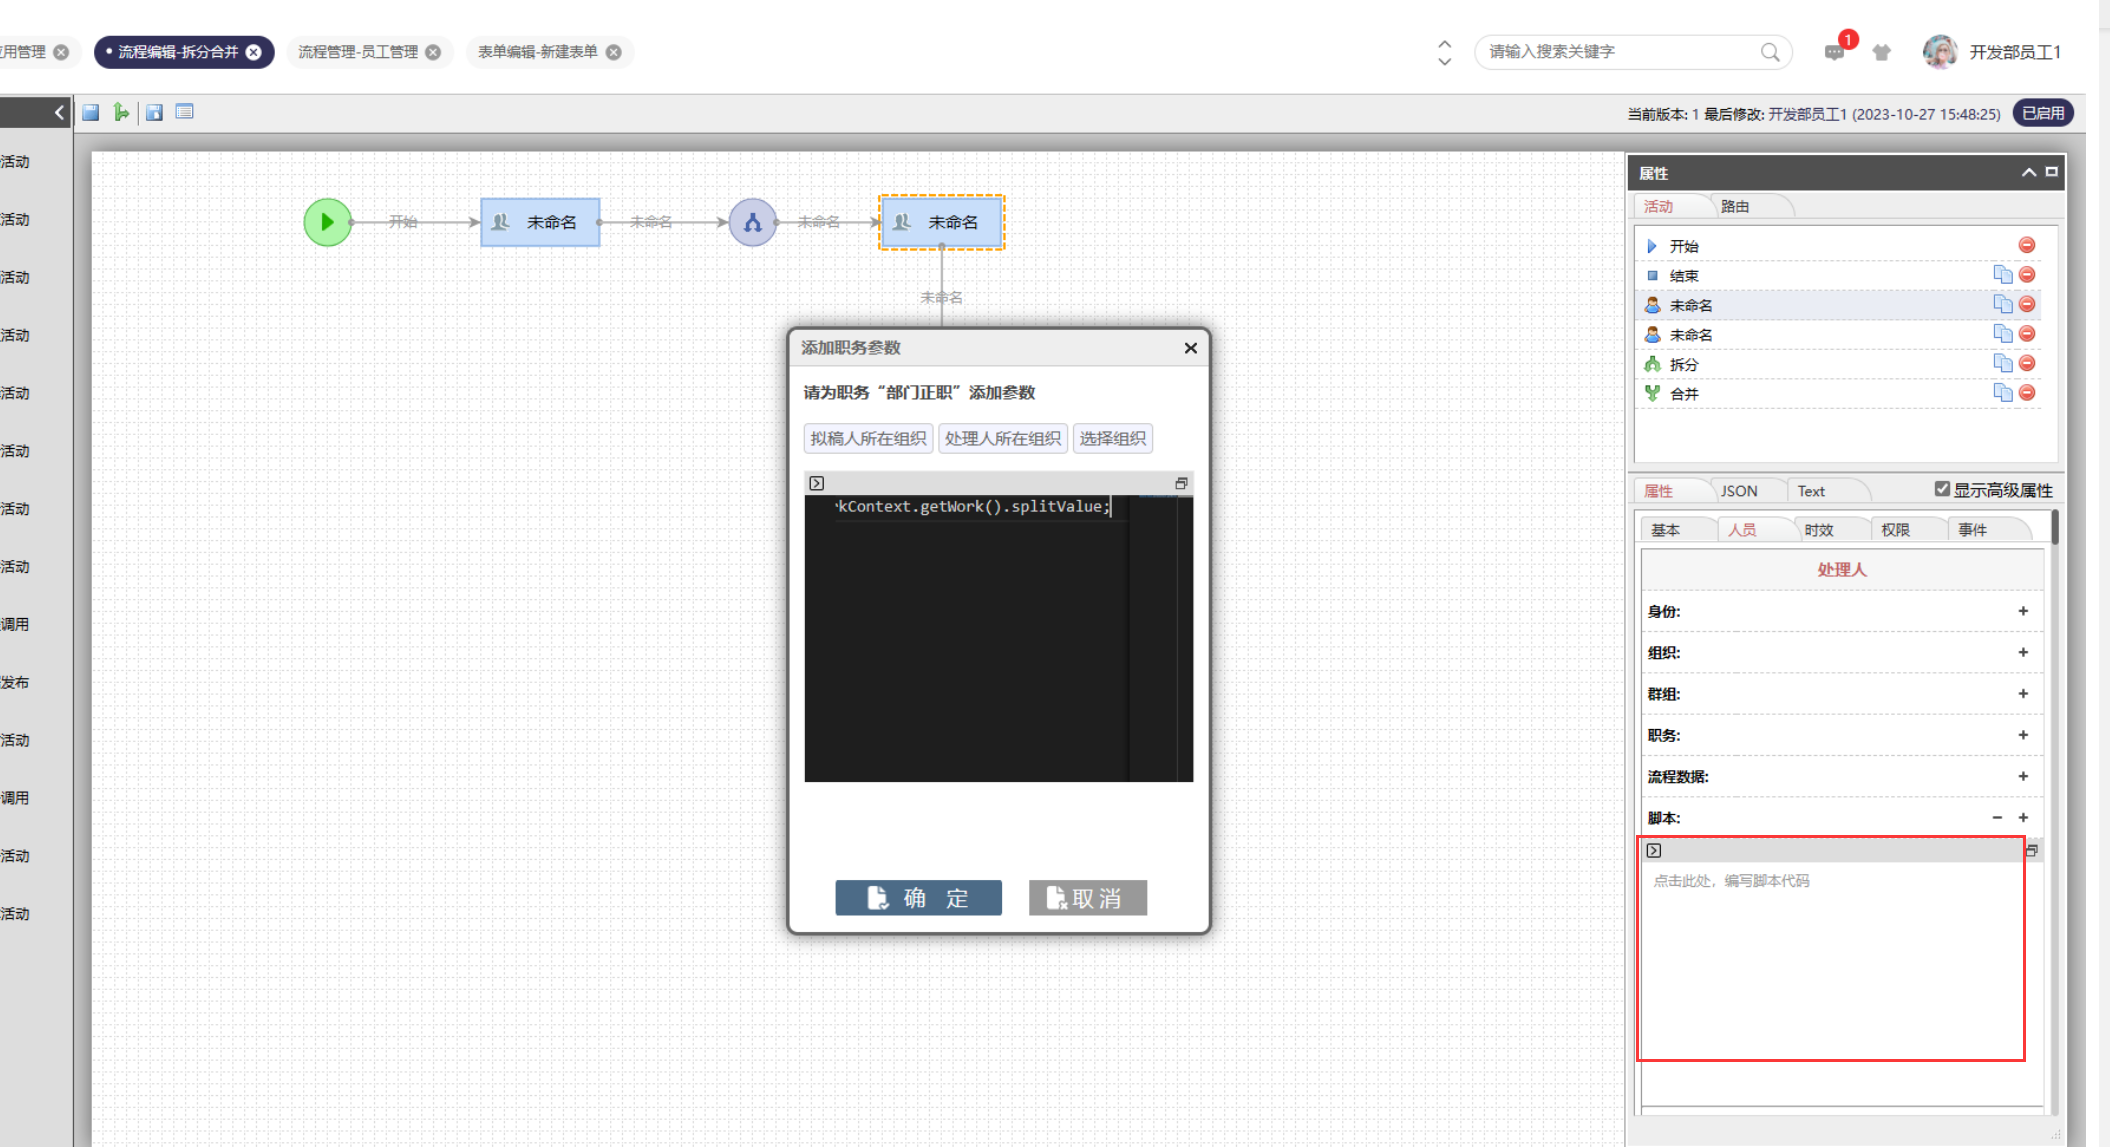Switch to the 路由 tab
The height and width of the screenshot is (1147, 2110).
[x=1735, y=206]
